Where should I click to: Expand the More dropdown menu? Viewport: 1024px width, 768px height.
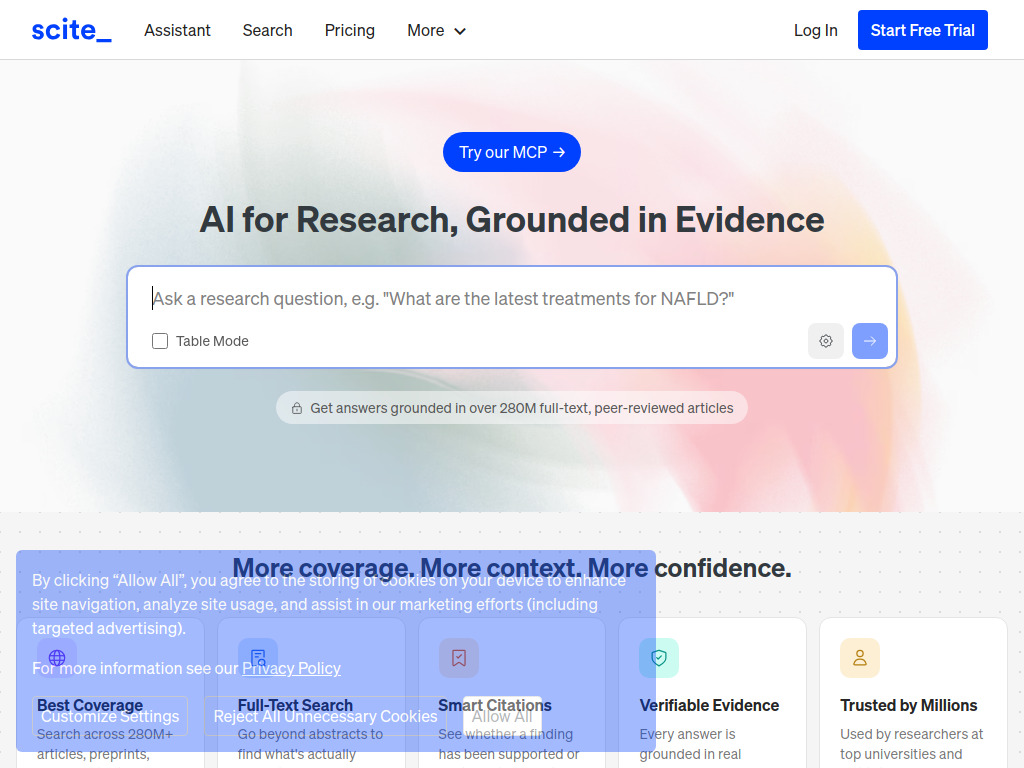coord(436,30)
